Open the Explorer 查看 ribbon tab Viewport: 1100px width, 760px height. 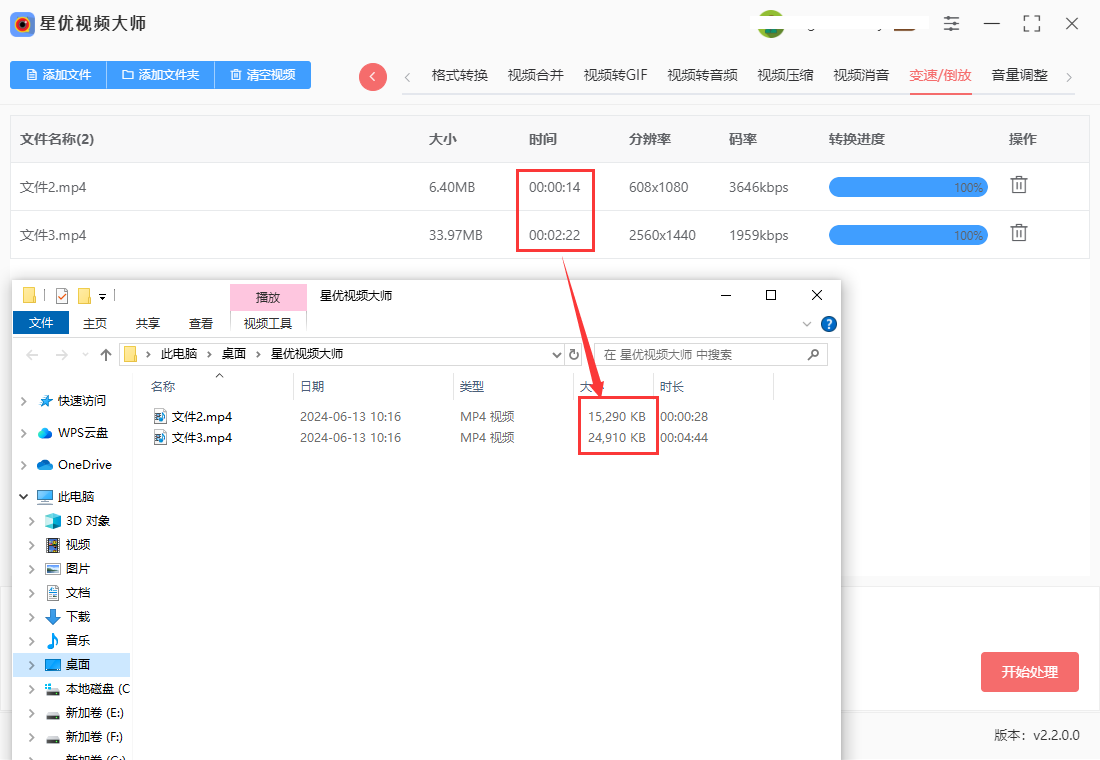[x=201, y=324]
